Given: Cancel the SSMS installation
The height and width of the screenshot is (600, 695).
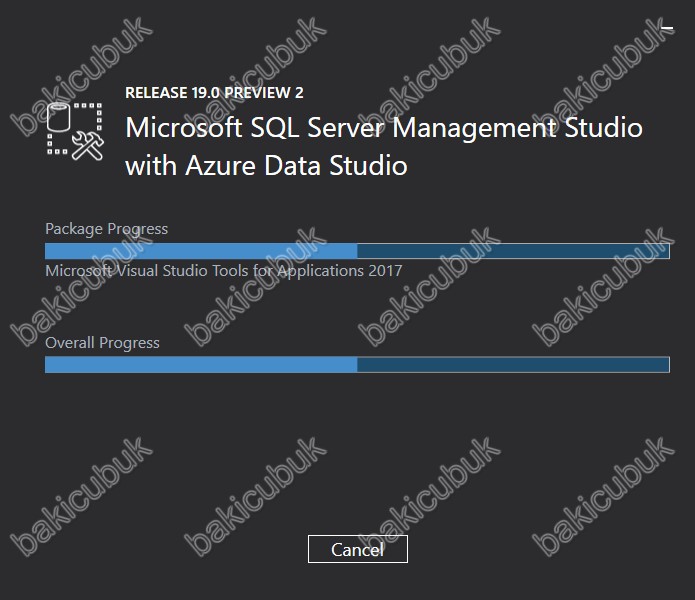Looking at the screenshot, I should pyautogui.click(x=358, y=549).
